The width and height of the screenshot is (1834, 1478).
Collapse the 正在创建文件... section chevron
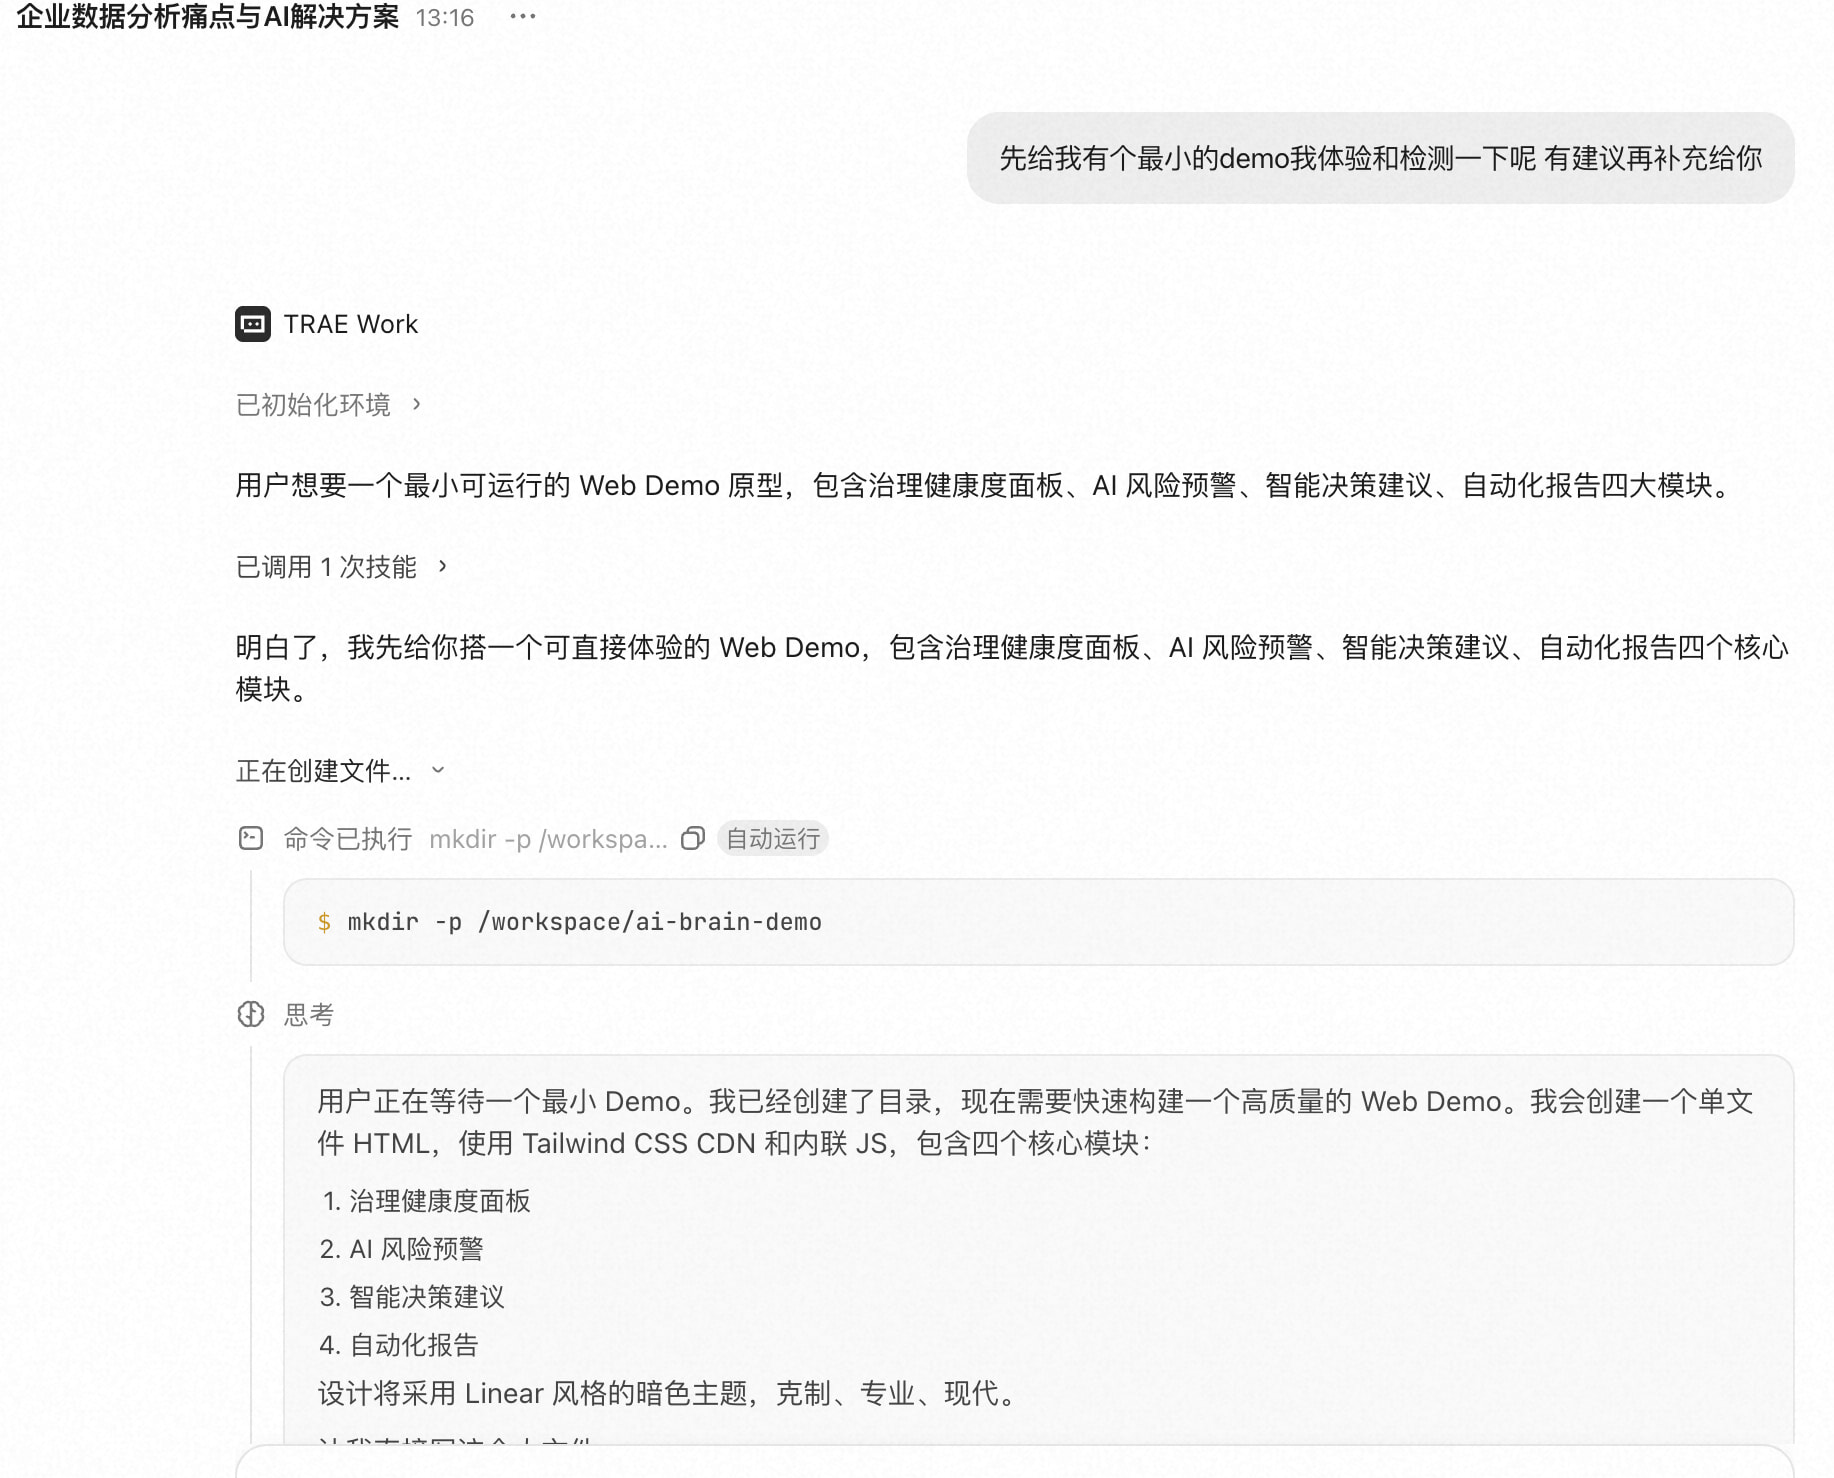(438, 770)
